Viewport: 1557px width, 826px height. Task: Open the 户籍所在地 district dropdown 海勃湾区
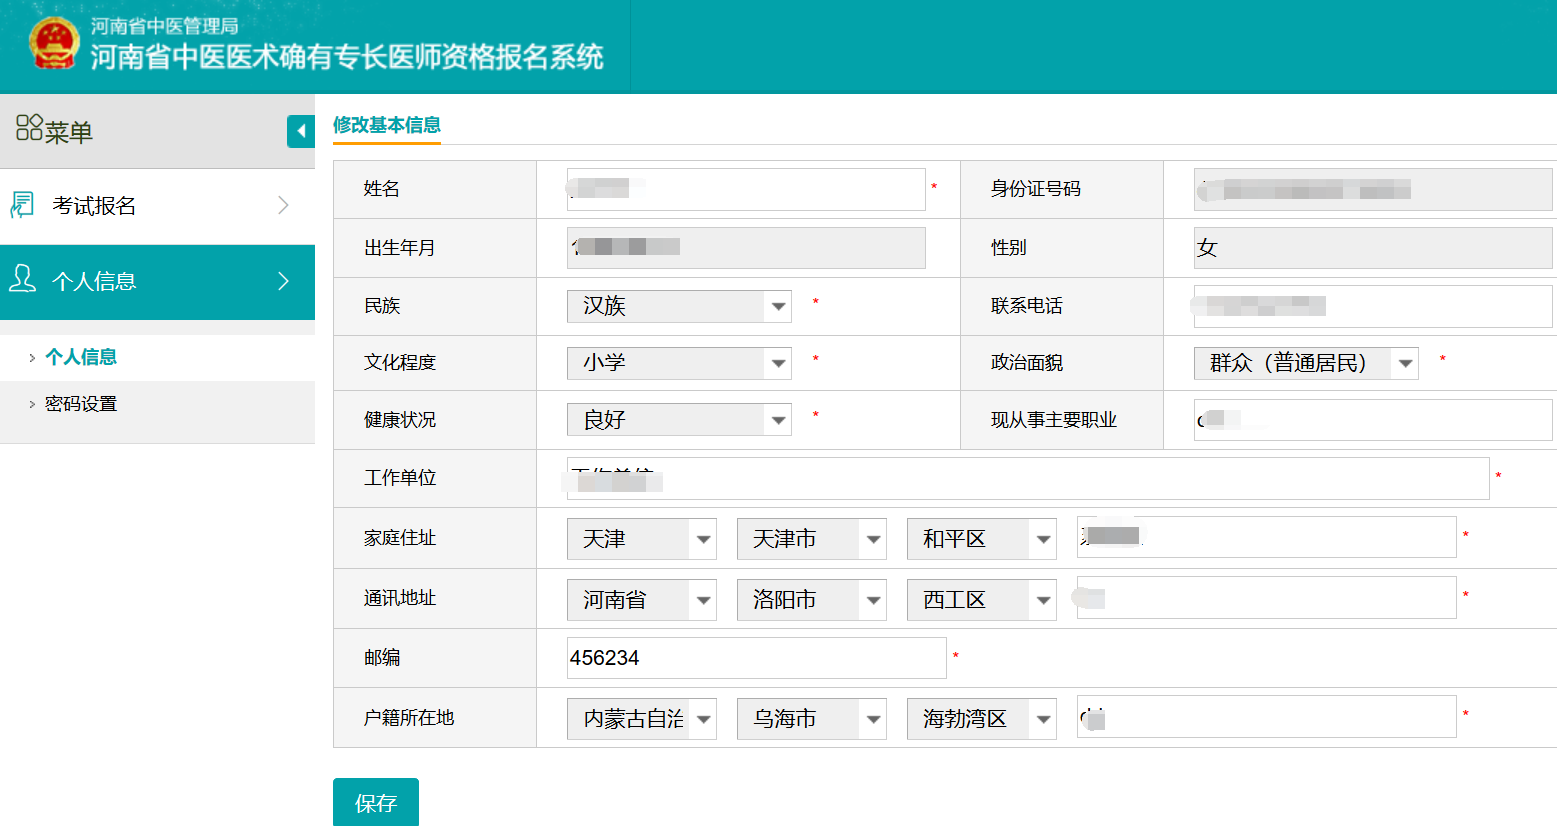(x=981, y=719)
